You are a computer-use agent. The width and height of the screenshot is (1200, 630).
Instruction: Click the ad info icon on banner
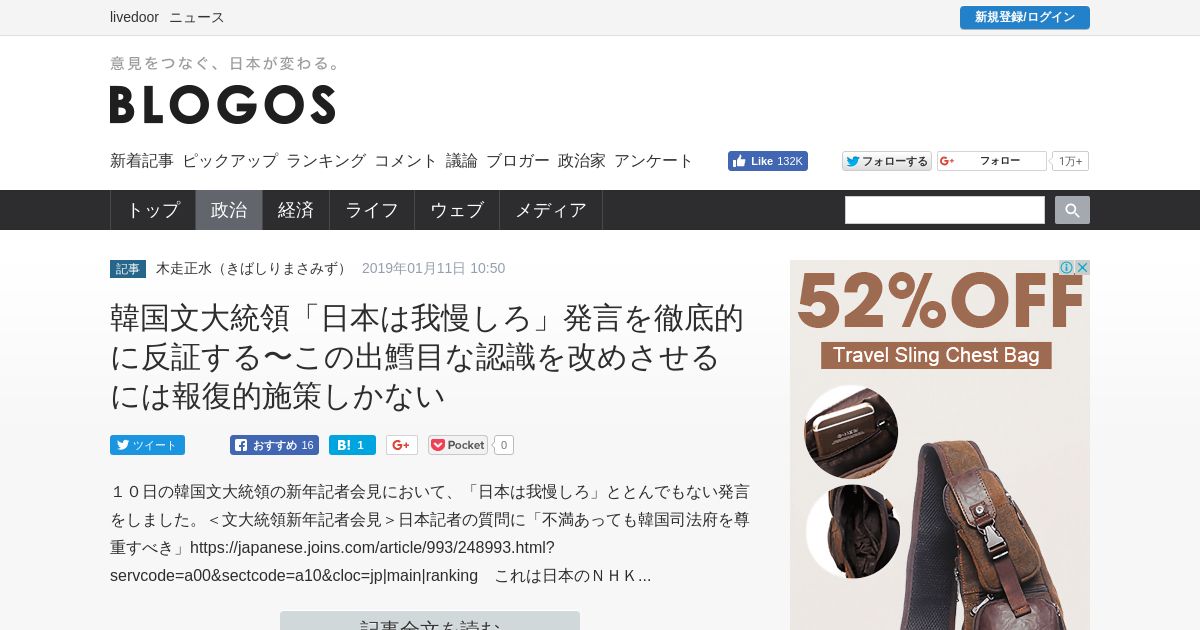tap(1067, 268)
